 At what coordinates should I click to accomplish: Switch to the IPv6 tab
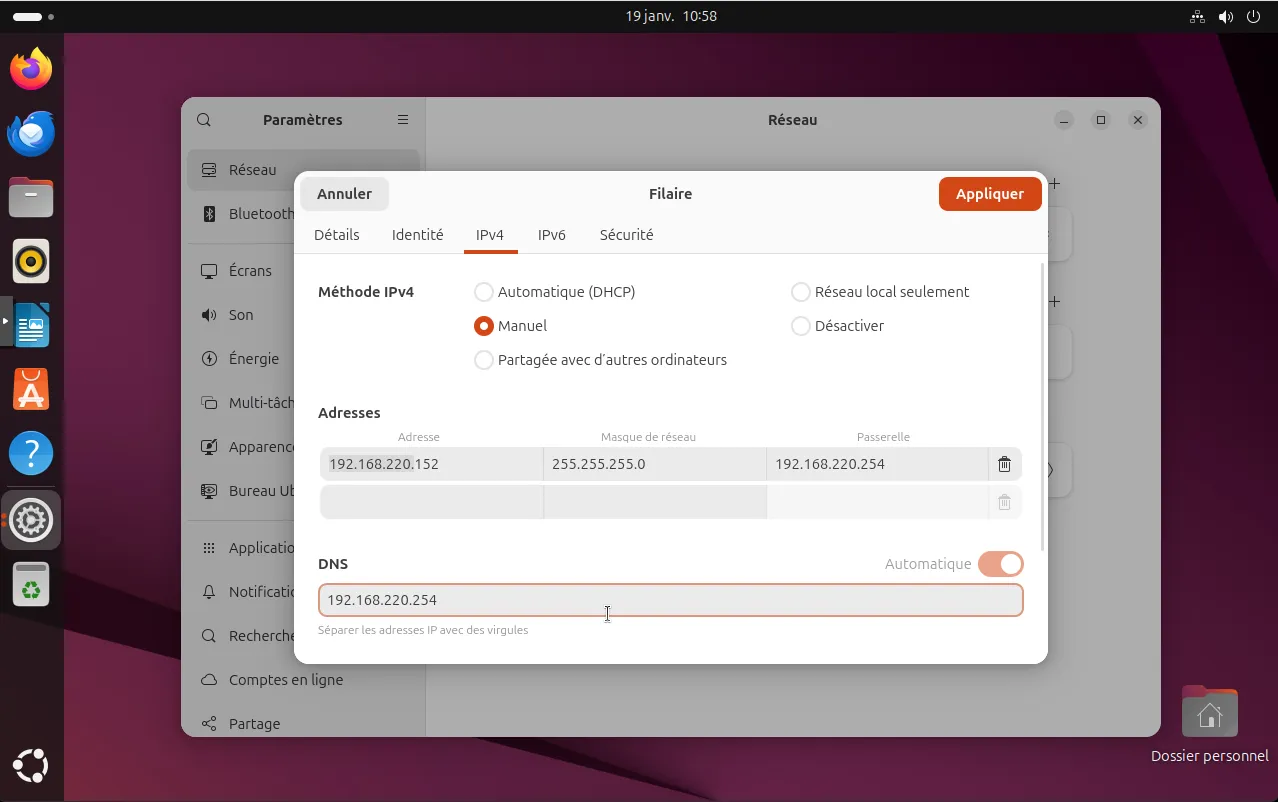tap(551, 235)
